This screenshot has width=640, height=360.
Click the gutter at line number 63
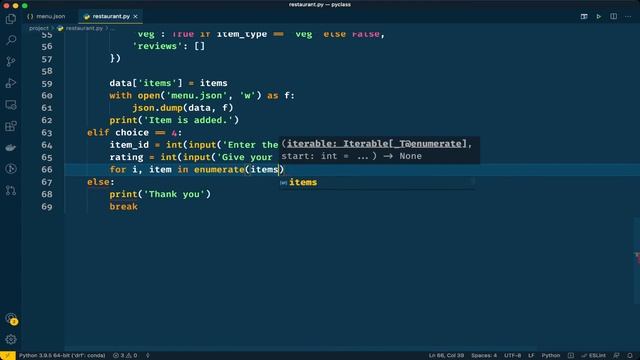[47, 133]
